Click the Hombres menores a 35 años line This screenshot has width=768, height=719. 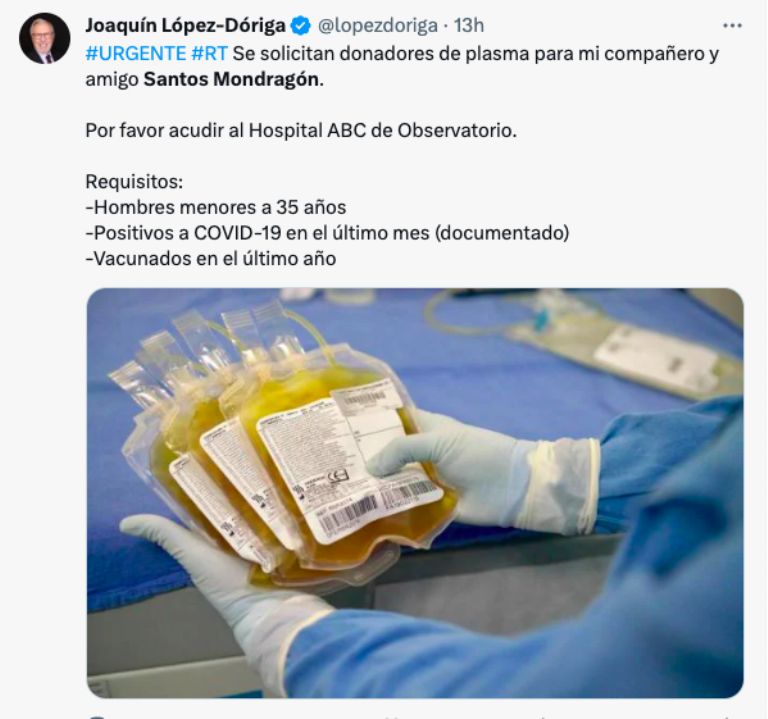coord(216,207)
